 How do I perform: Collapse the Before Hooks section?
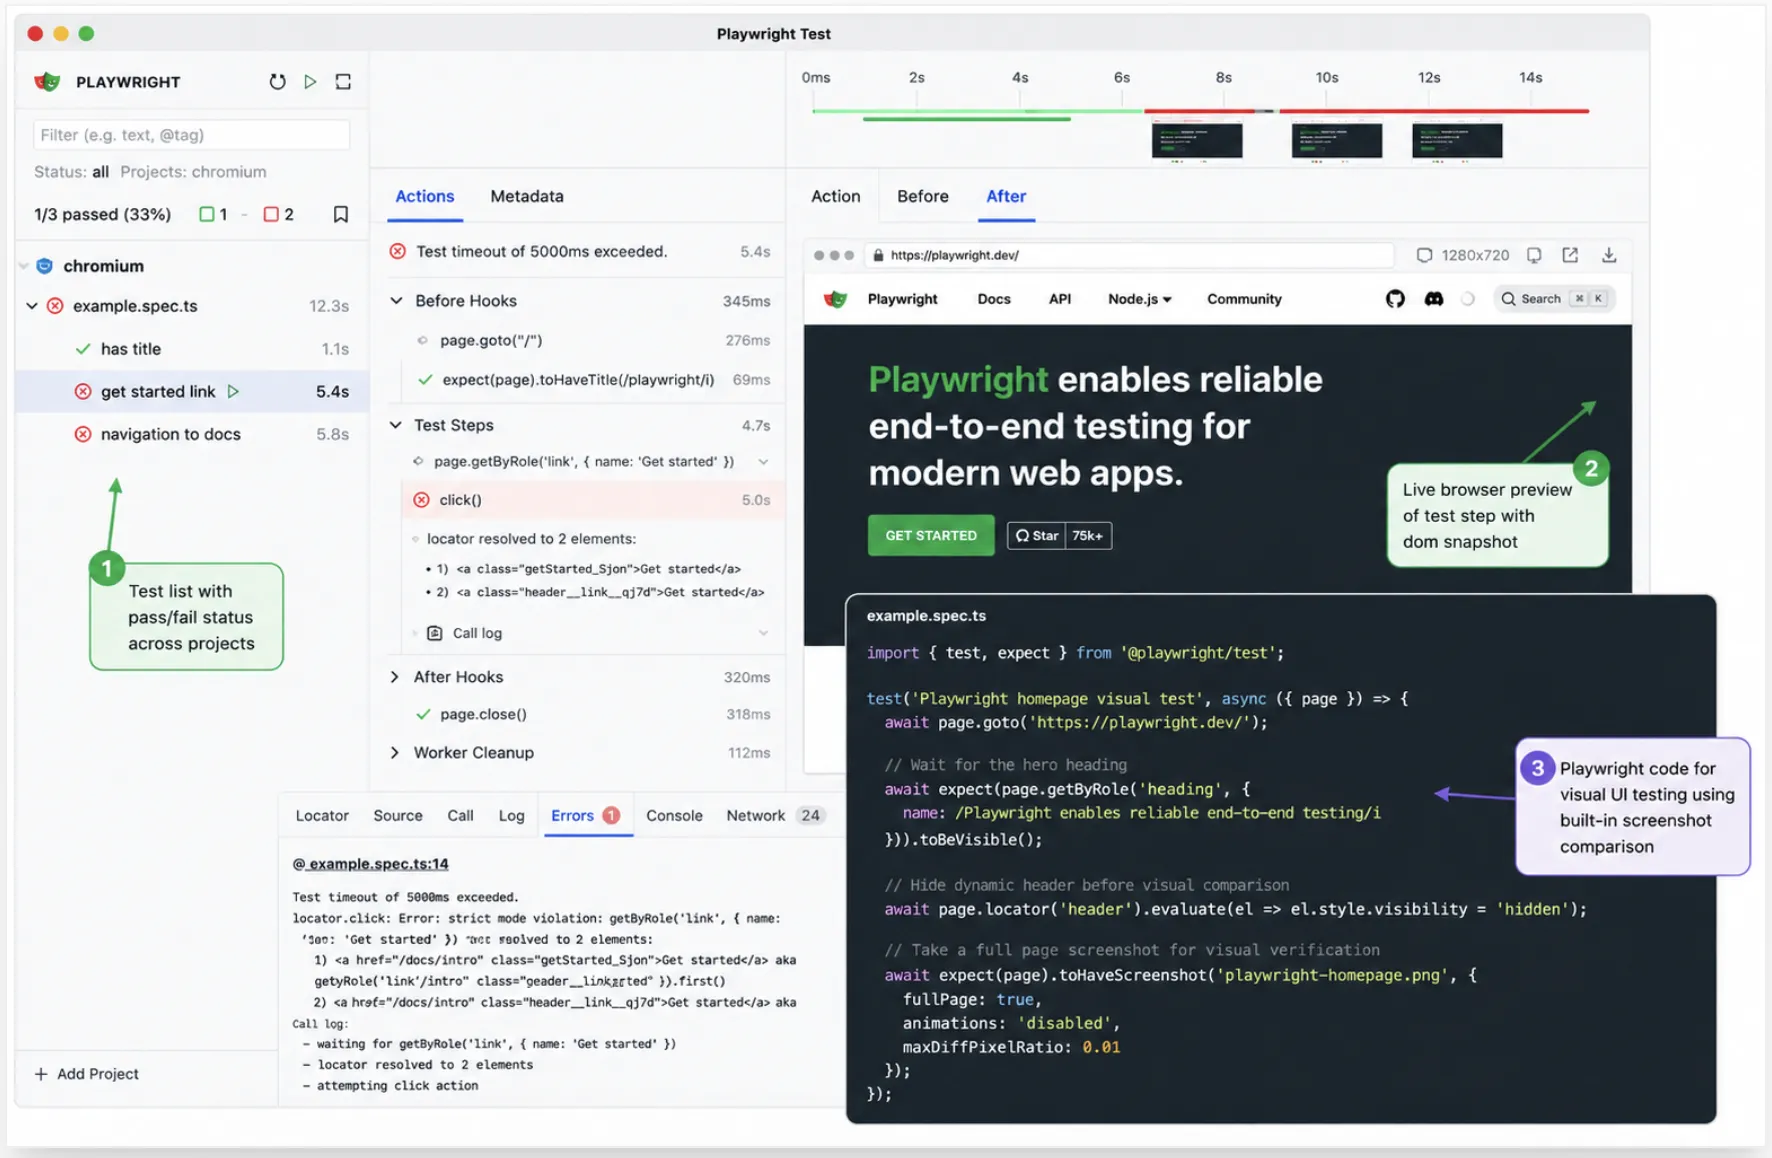coord(397,301)
